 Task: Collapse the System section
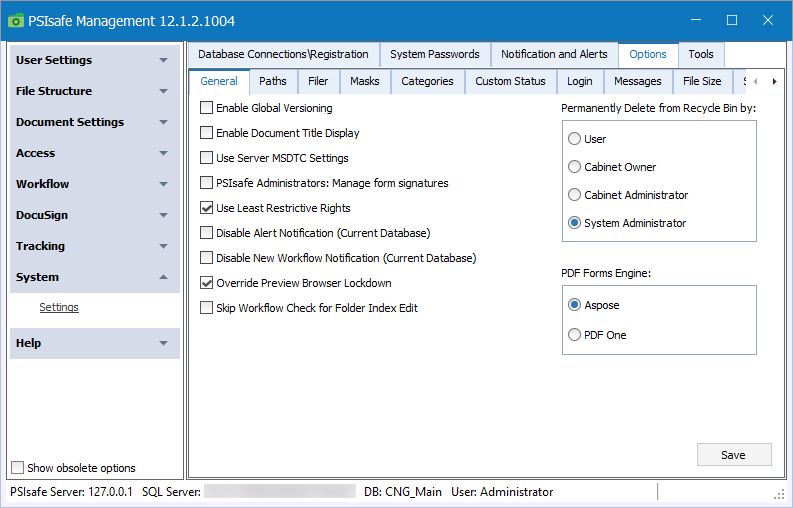95,277
